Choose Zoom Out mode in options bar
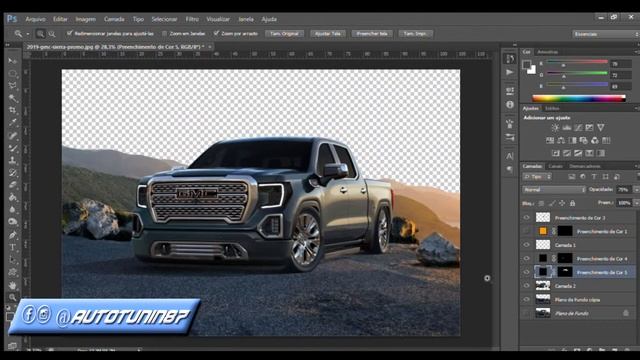This screenshot has height=360, width=640. 52,34
